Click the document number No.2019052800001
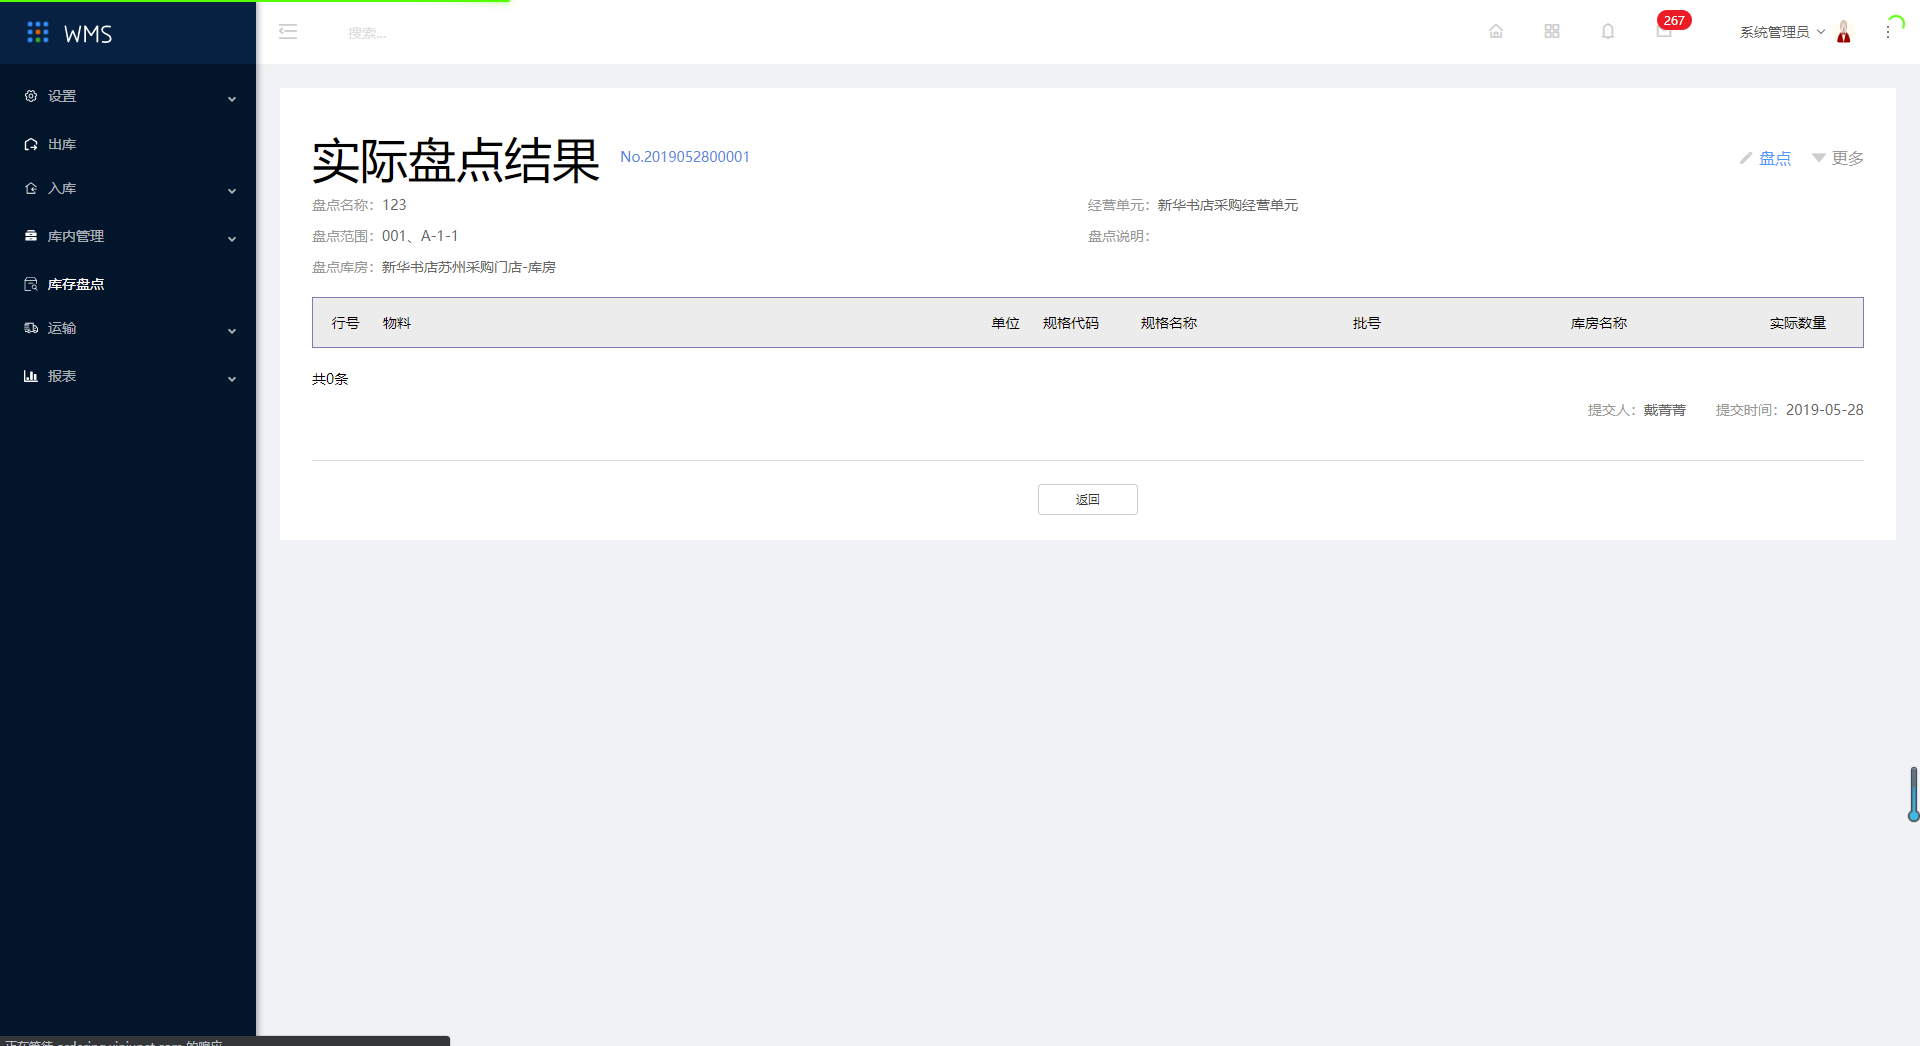This screenshot has width=1920, height=1046. (685, 157)
